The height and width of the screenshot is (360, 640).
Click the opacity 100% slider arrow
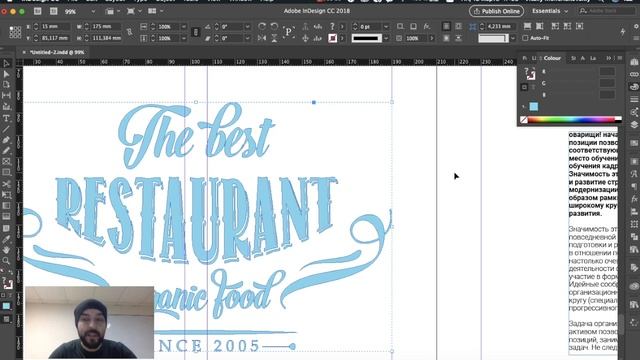[432, 38]
